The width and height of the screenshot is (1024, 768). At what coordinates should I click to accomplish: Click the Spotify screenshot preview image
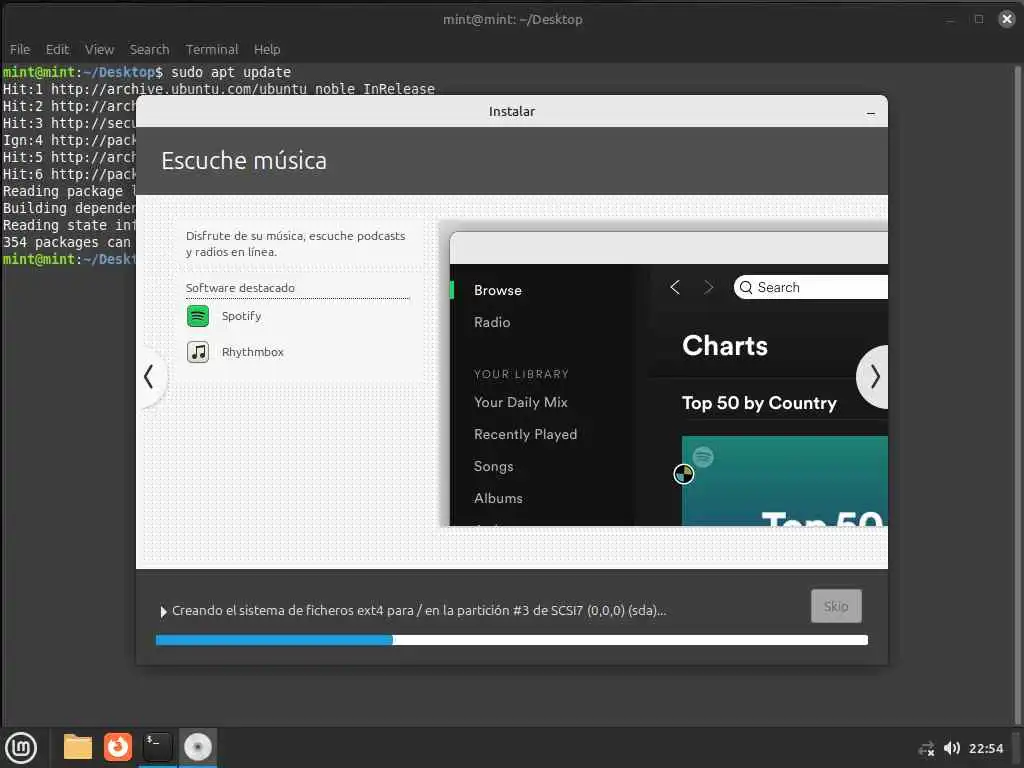coord(668,378)
